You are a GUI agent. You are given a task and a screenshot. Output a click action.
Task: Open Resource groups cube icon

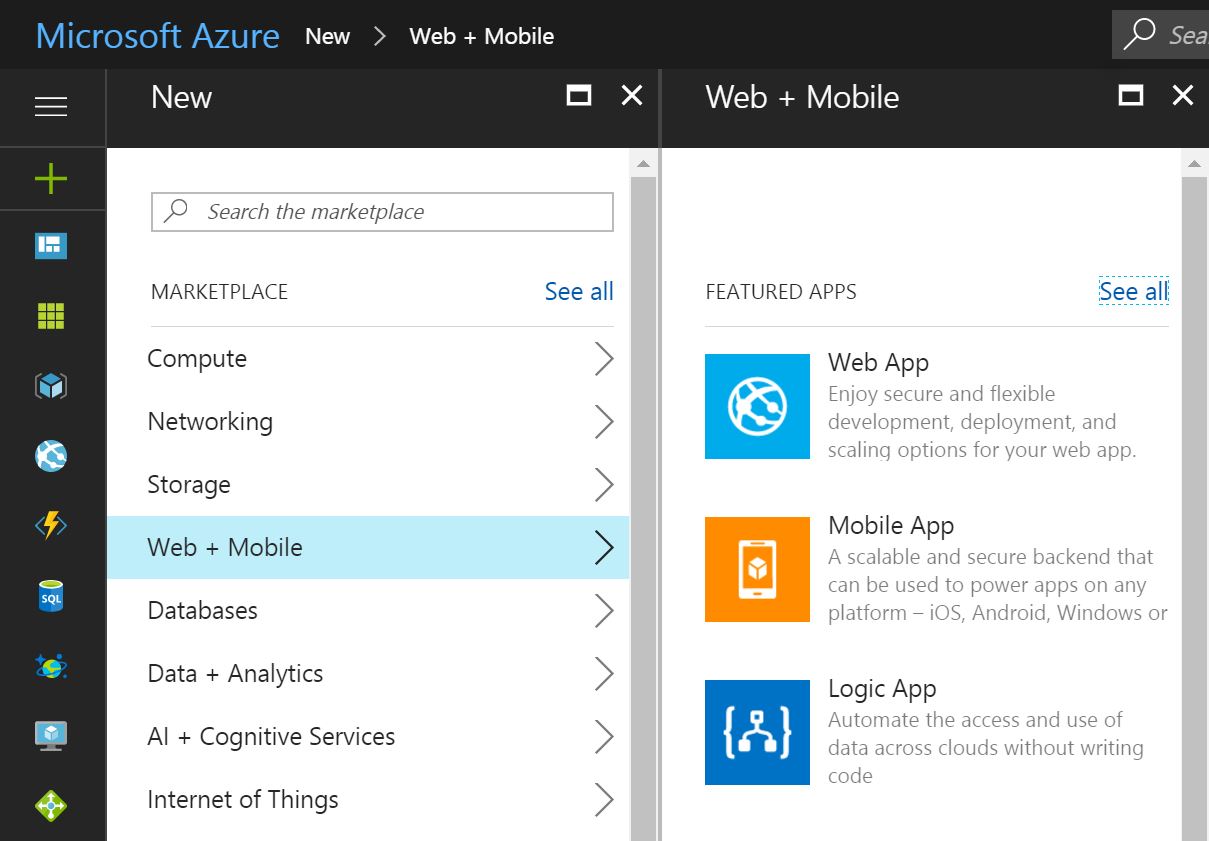point(51,386)
